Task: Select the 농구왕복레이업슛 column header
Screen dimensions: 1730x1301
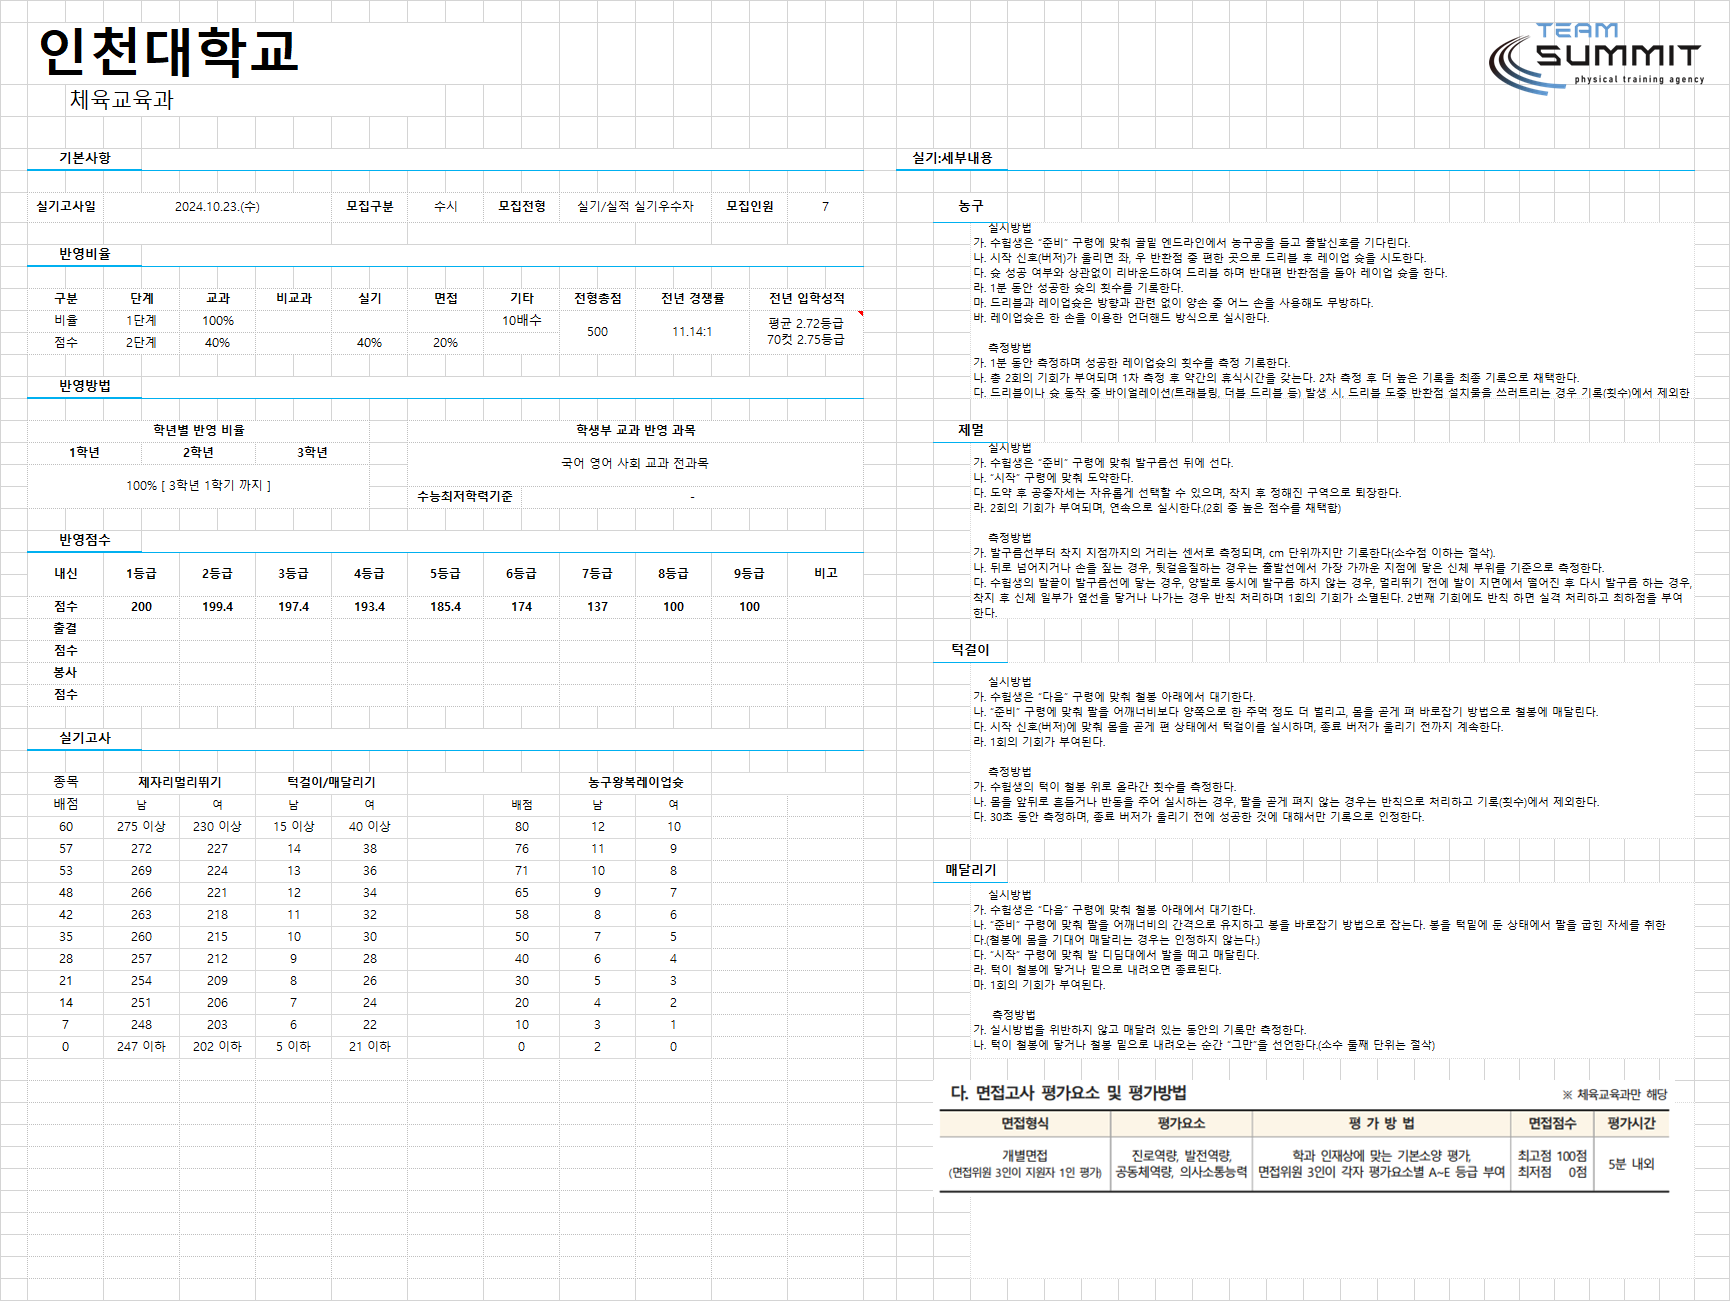Action: point(636,782)
